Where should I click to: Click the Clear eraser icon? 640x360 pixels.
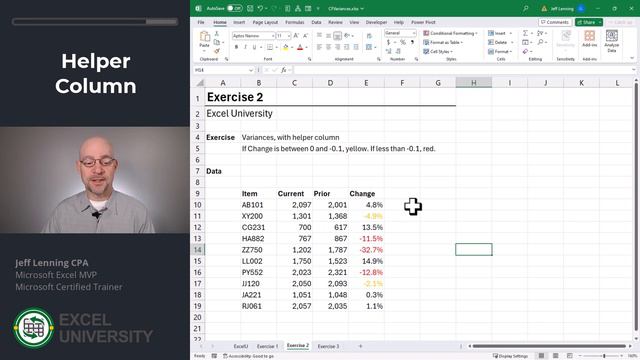525,52
